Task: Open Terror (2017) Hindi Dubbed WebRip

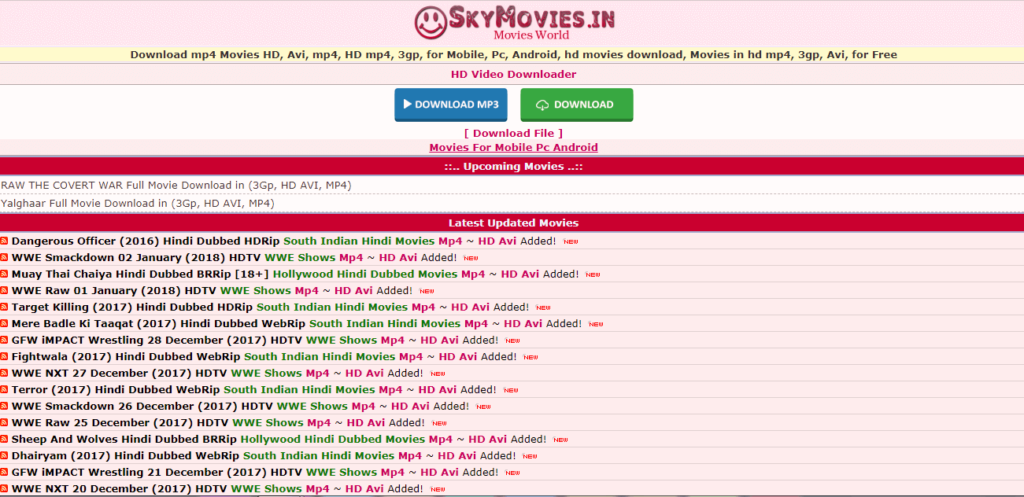Action: pos(116,389)
